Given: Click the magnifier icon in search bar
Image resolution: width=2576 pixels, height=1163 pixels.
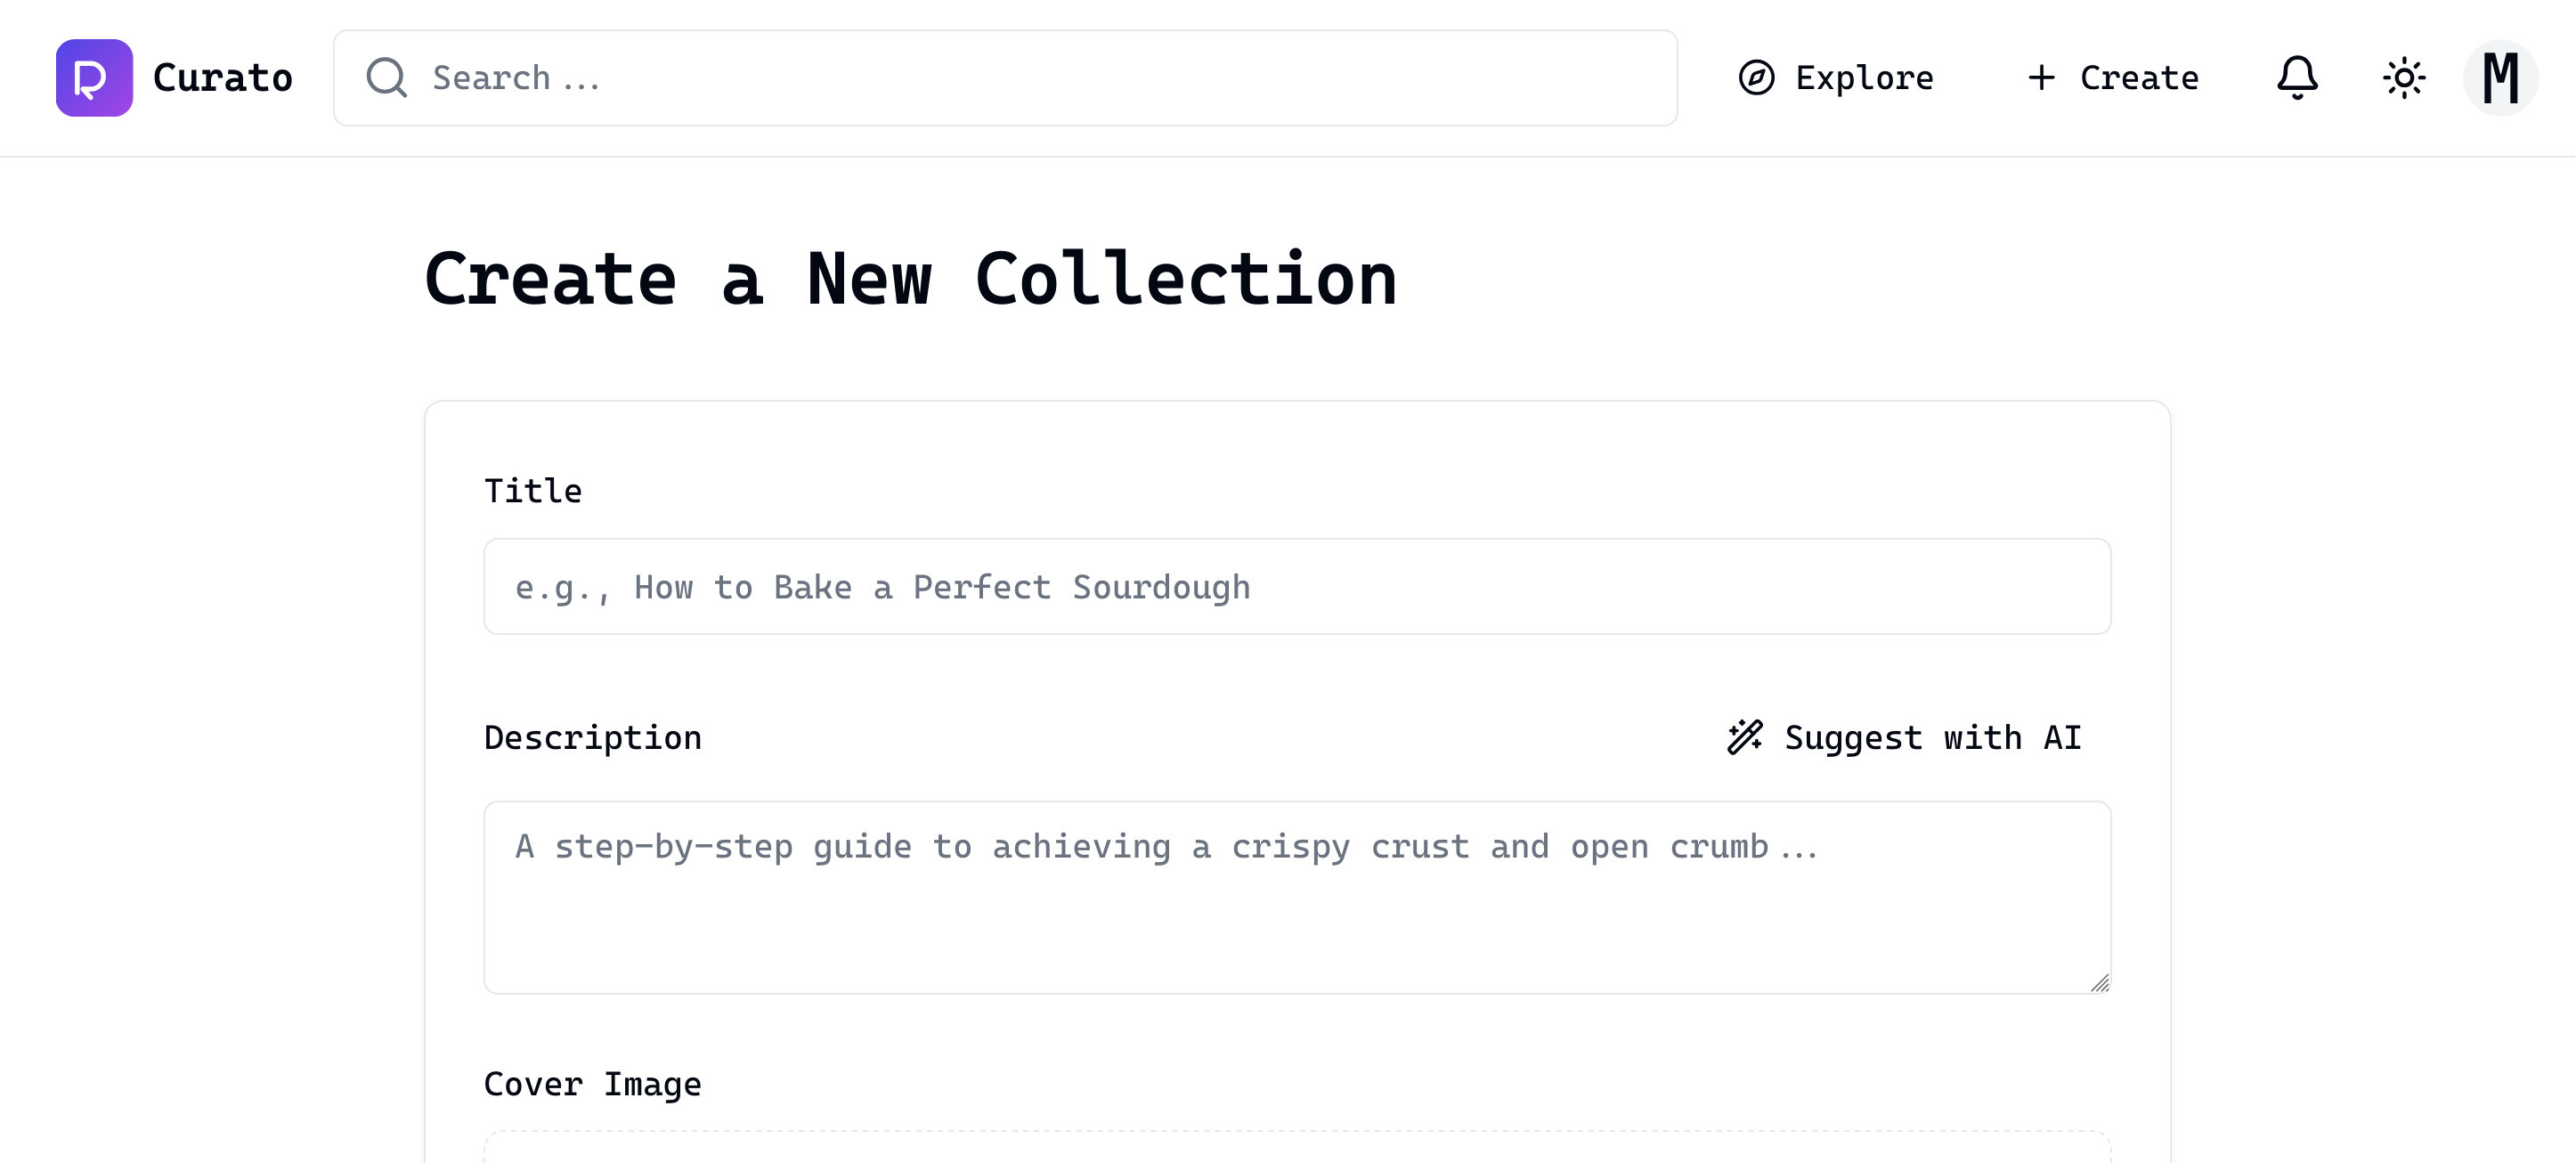Looking at the screenshot, I should pos(386,78).
